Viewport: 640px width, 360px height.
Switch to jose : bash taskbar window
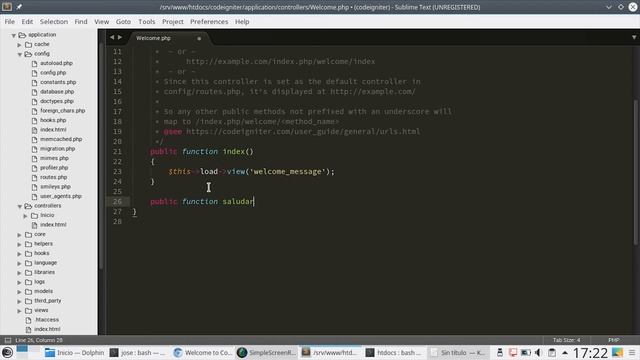[138, 353]
